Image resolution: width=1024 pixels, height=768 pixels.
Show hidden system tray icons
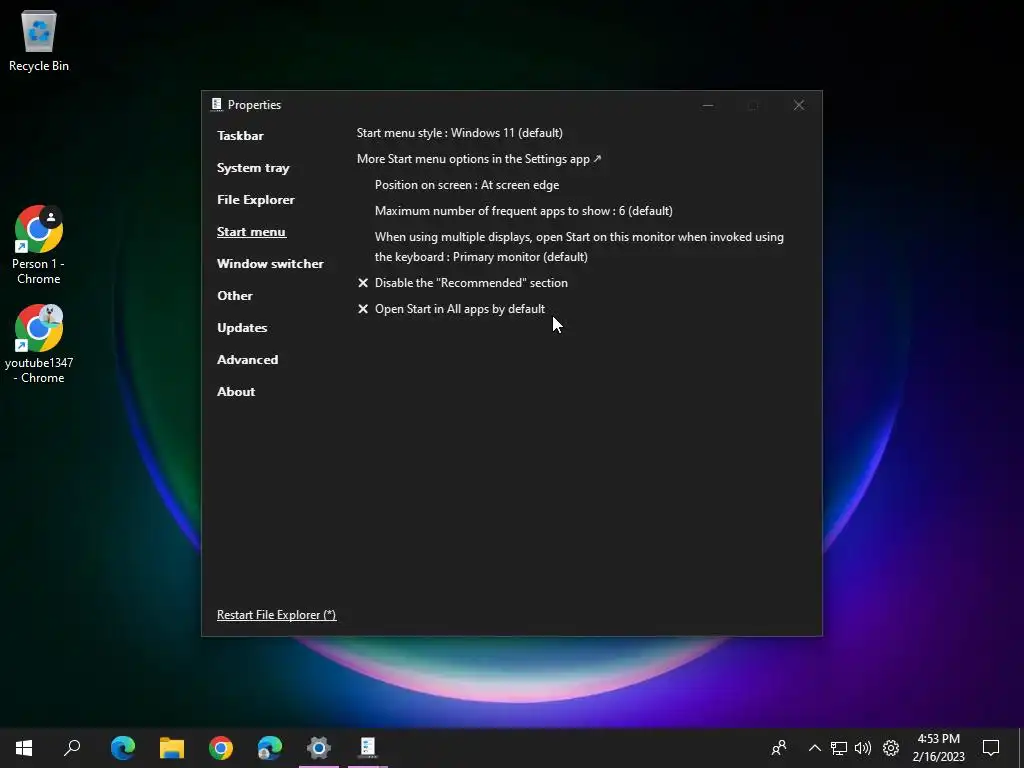pos(814,748)
